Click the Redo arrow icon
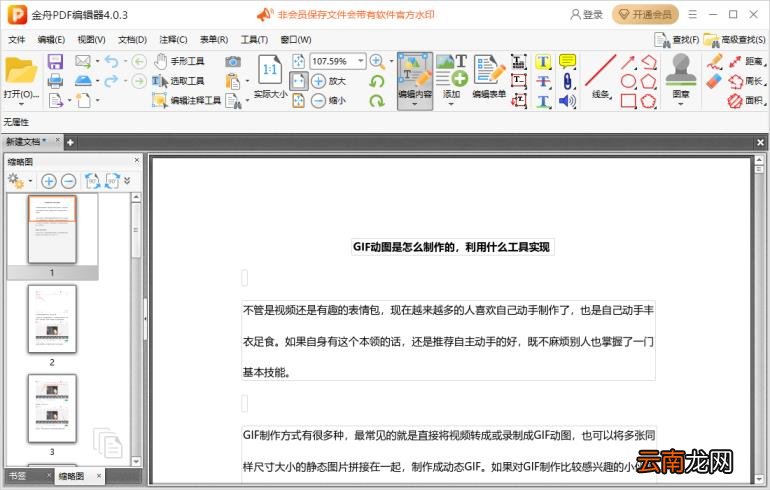The height and width of the screenshot is (490, 770). click(111, 81)
